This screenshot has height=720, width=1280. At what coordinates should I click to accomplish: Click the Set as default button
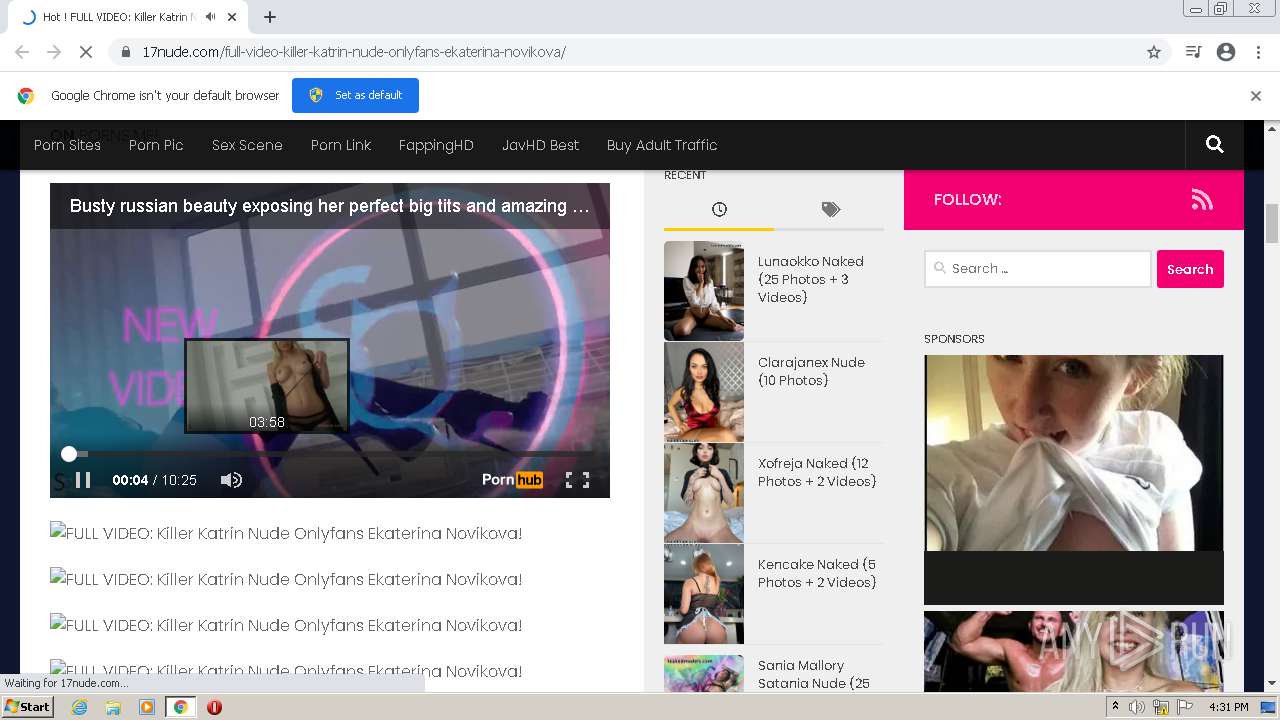coord(355,95)
